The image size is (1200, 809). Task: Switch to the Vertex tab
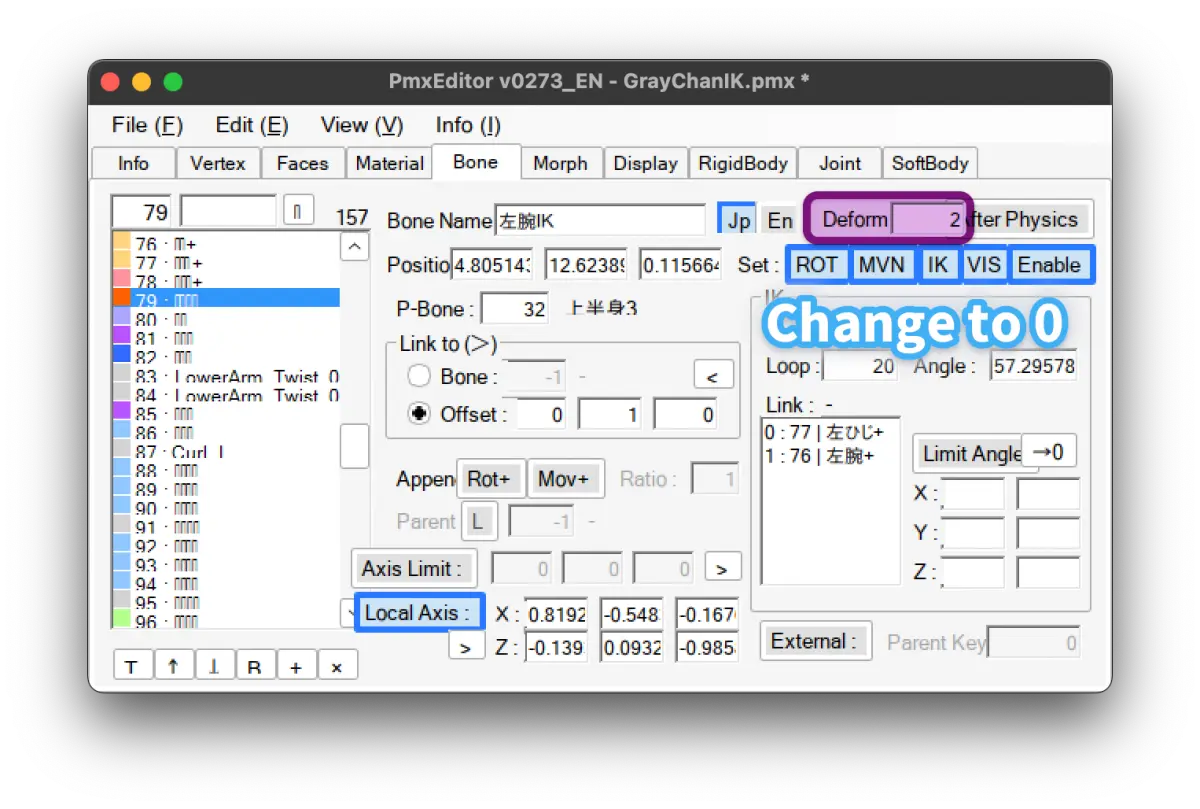(218, 163)
